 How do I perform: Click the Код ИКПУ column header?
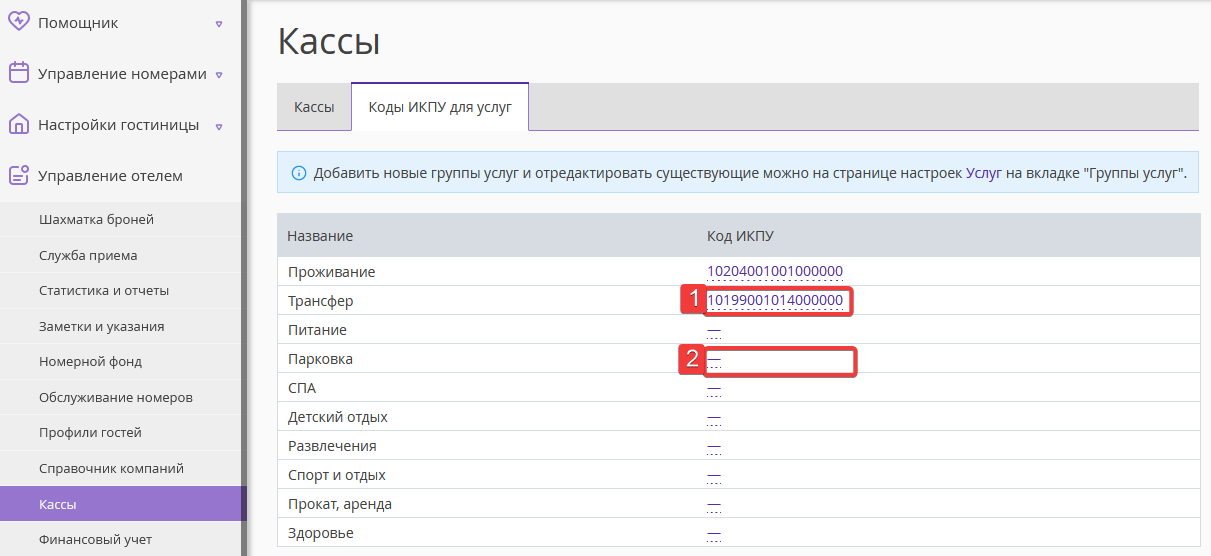(x=741, y=236)
